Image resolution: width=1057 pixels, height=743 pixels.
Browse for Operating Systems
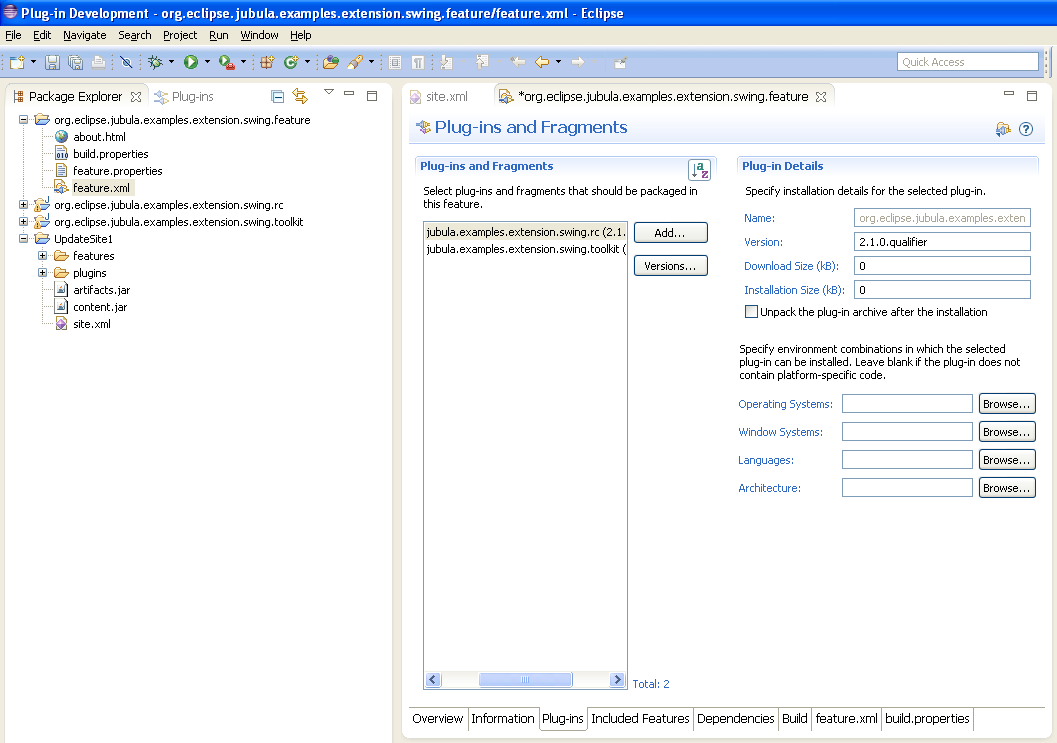[x=1007, y=404]
